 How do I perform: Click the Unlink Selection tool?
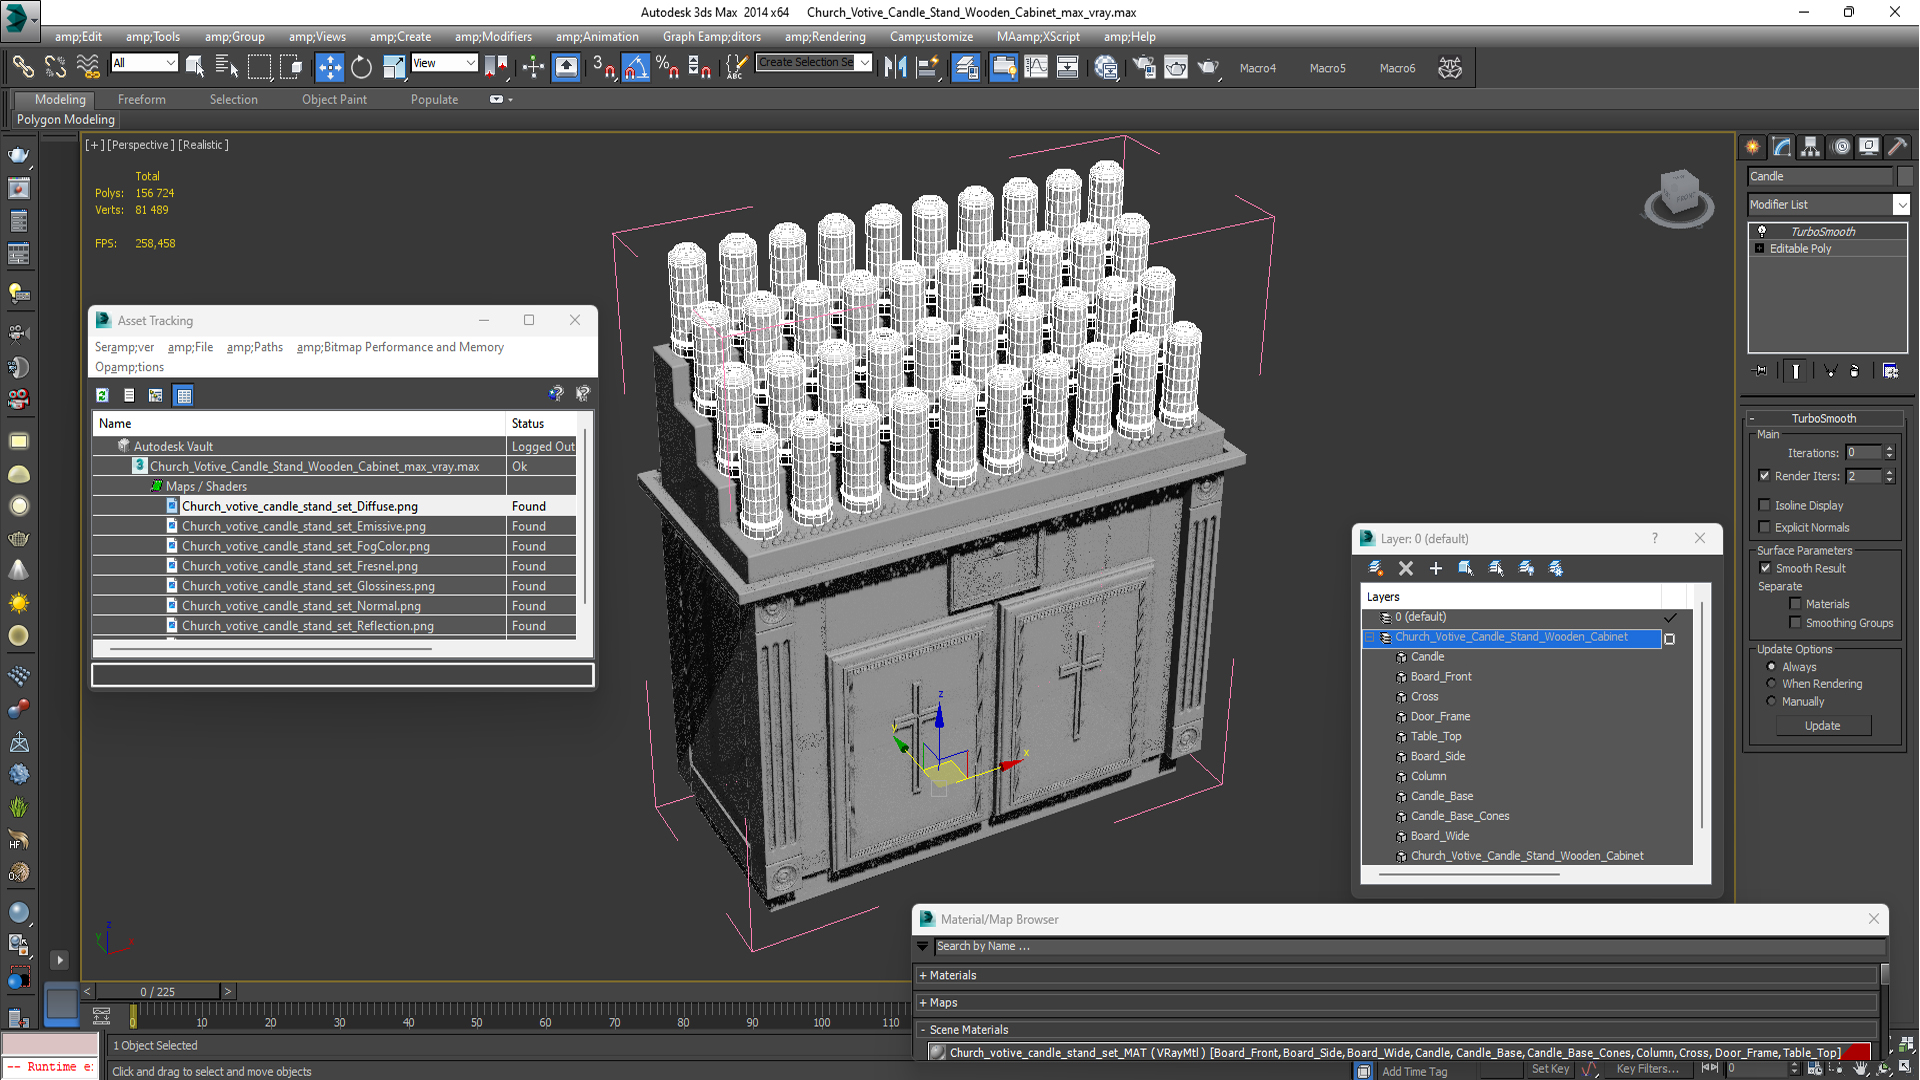(56, 67)
